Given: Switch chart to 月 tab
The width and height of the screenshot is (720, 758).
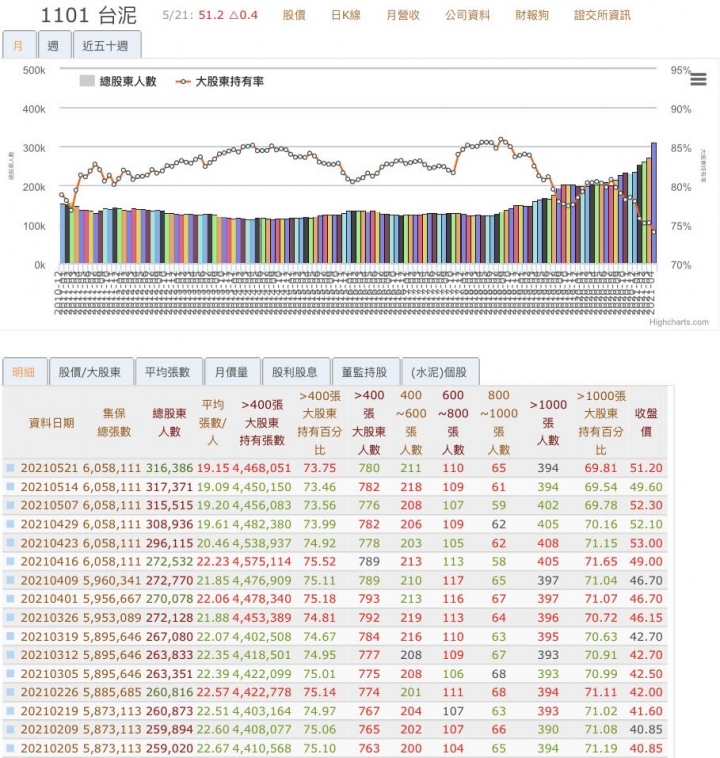Looking at the screenshot, I should [x=19, y=45].
